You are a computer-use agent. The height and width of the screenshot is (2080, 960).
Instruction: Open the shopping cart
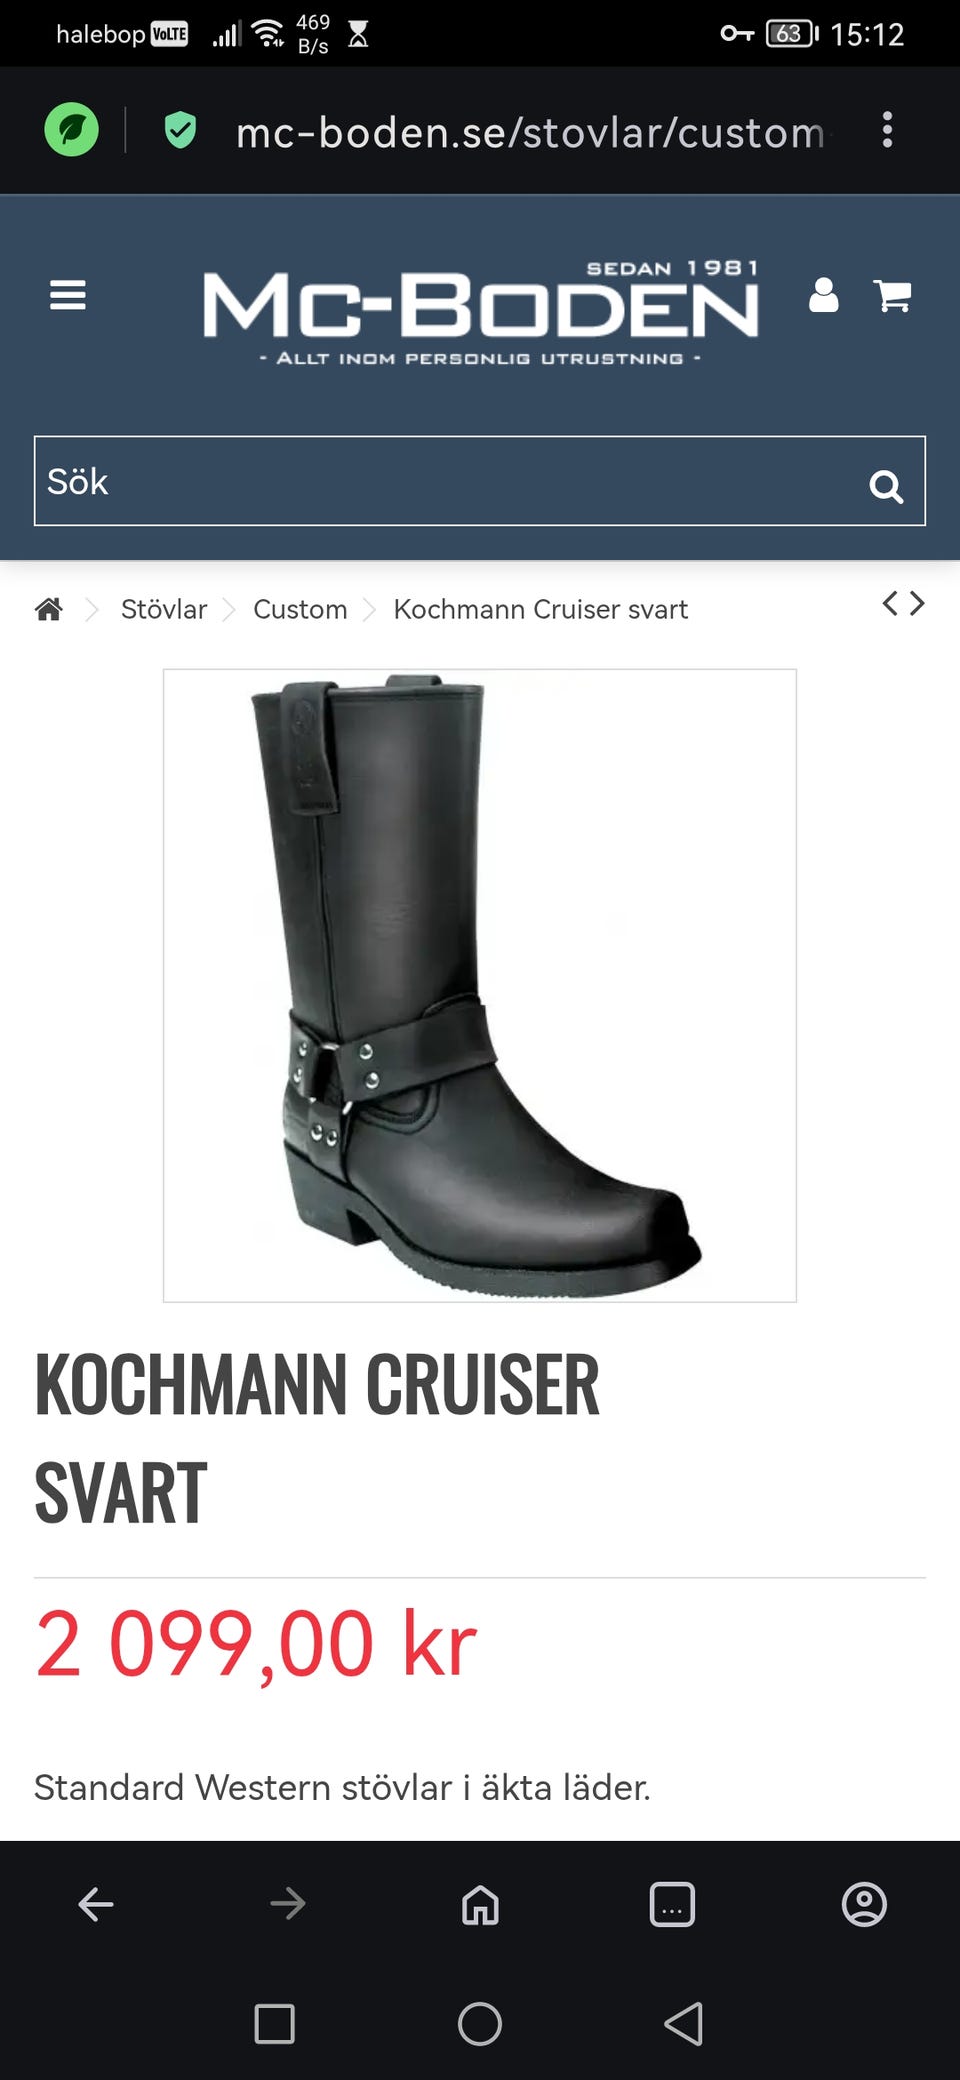click(x=892, y=296)
